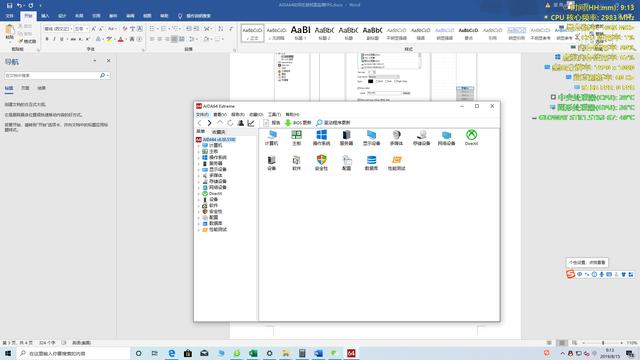Click the Driver Update (驱动程序更新) button

[x=333, y=123]
